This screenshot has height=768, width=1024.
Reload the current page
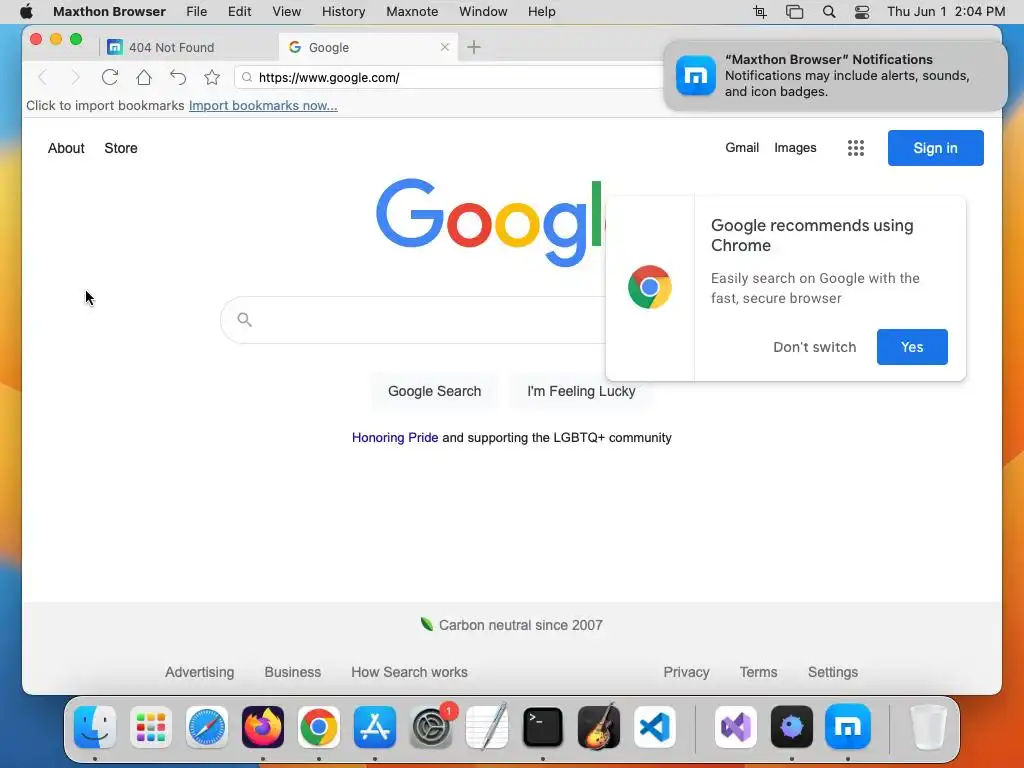point(110,77)
